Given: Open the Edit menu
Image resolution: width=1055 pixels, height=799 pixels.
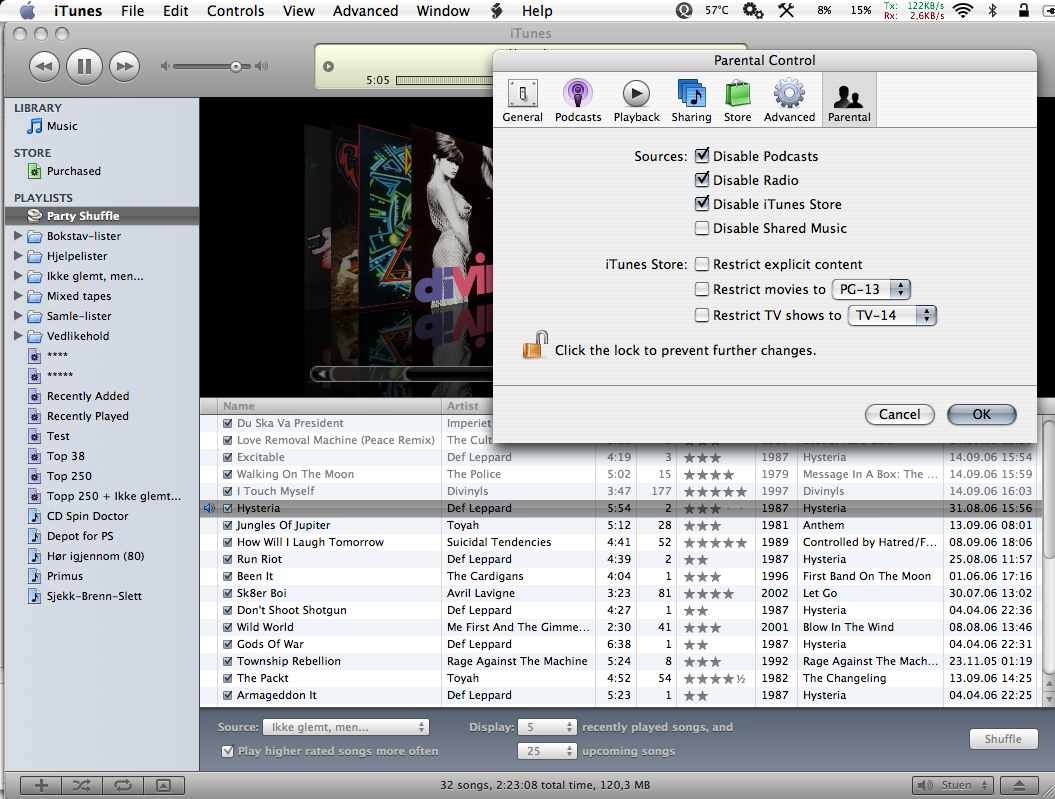Looking at the screenshot, I should pyautogui.click(x=175, y=11).
